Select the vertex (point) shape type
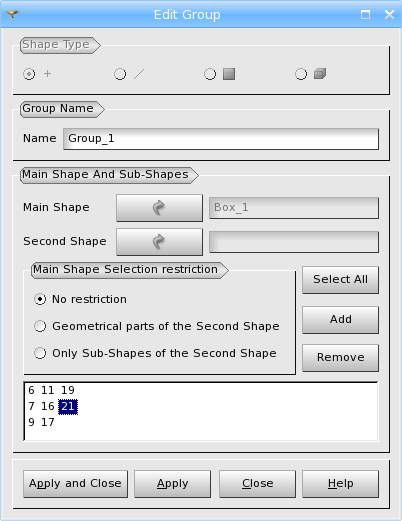 pos(29,74)
